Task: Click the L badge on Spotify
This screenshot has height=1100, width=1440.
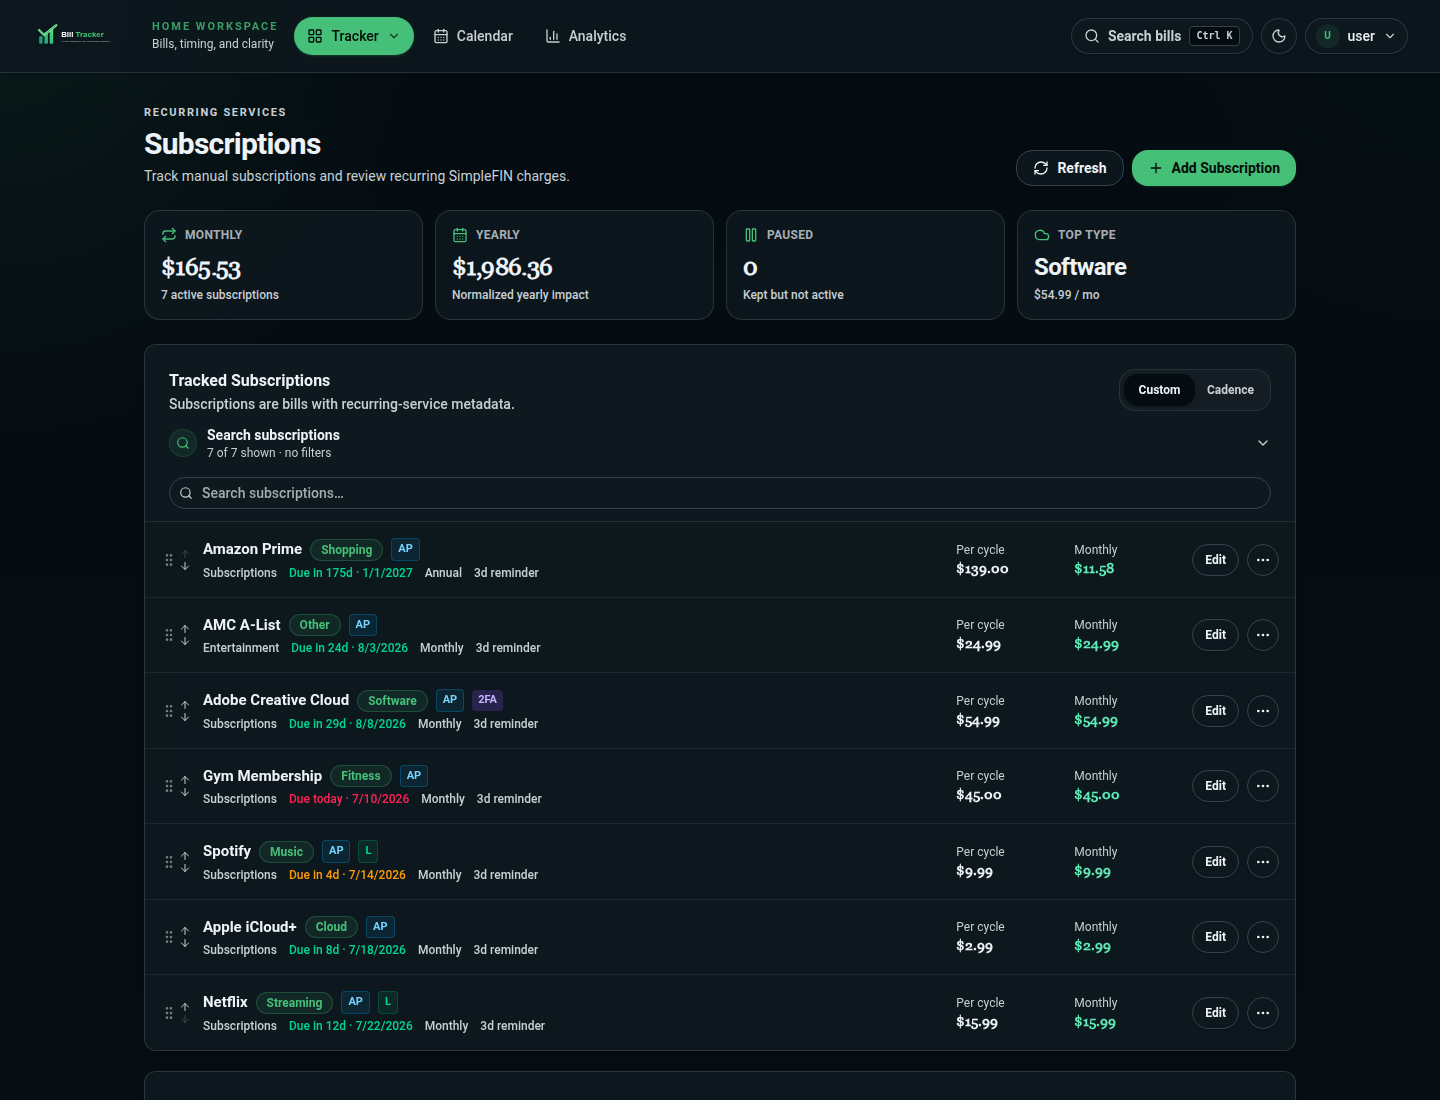Action: (x=368, y=851)
